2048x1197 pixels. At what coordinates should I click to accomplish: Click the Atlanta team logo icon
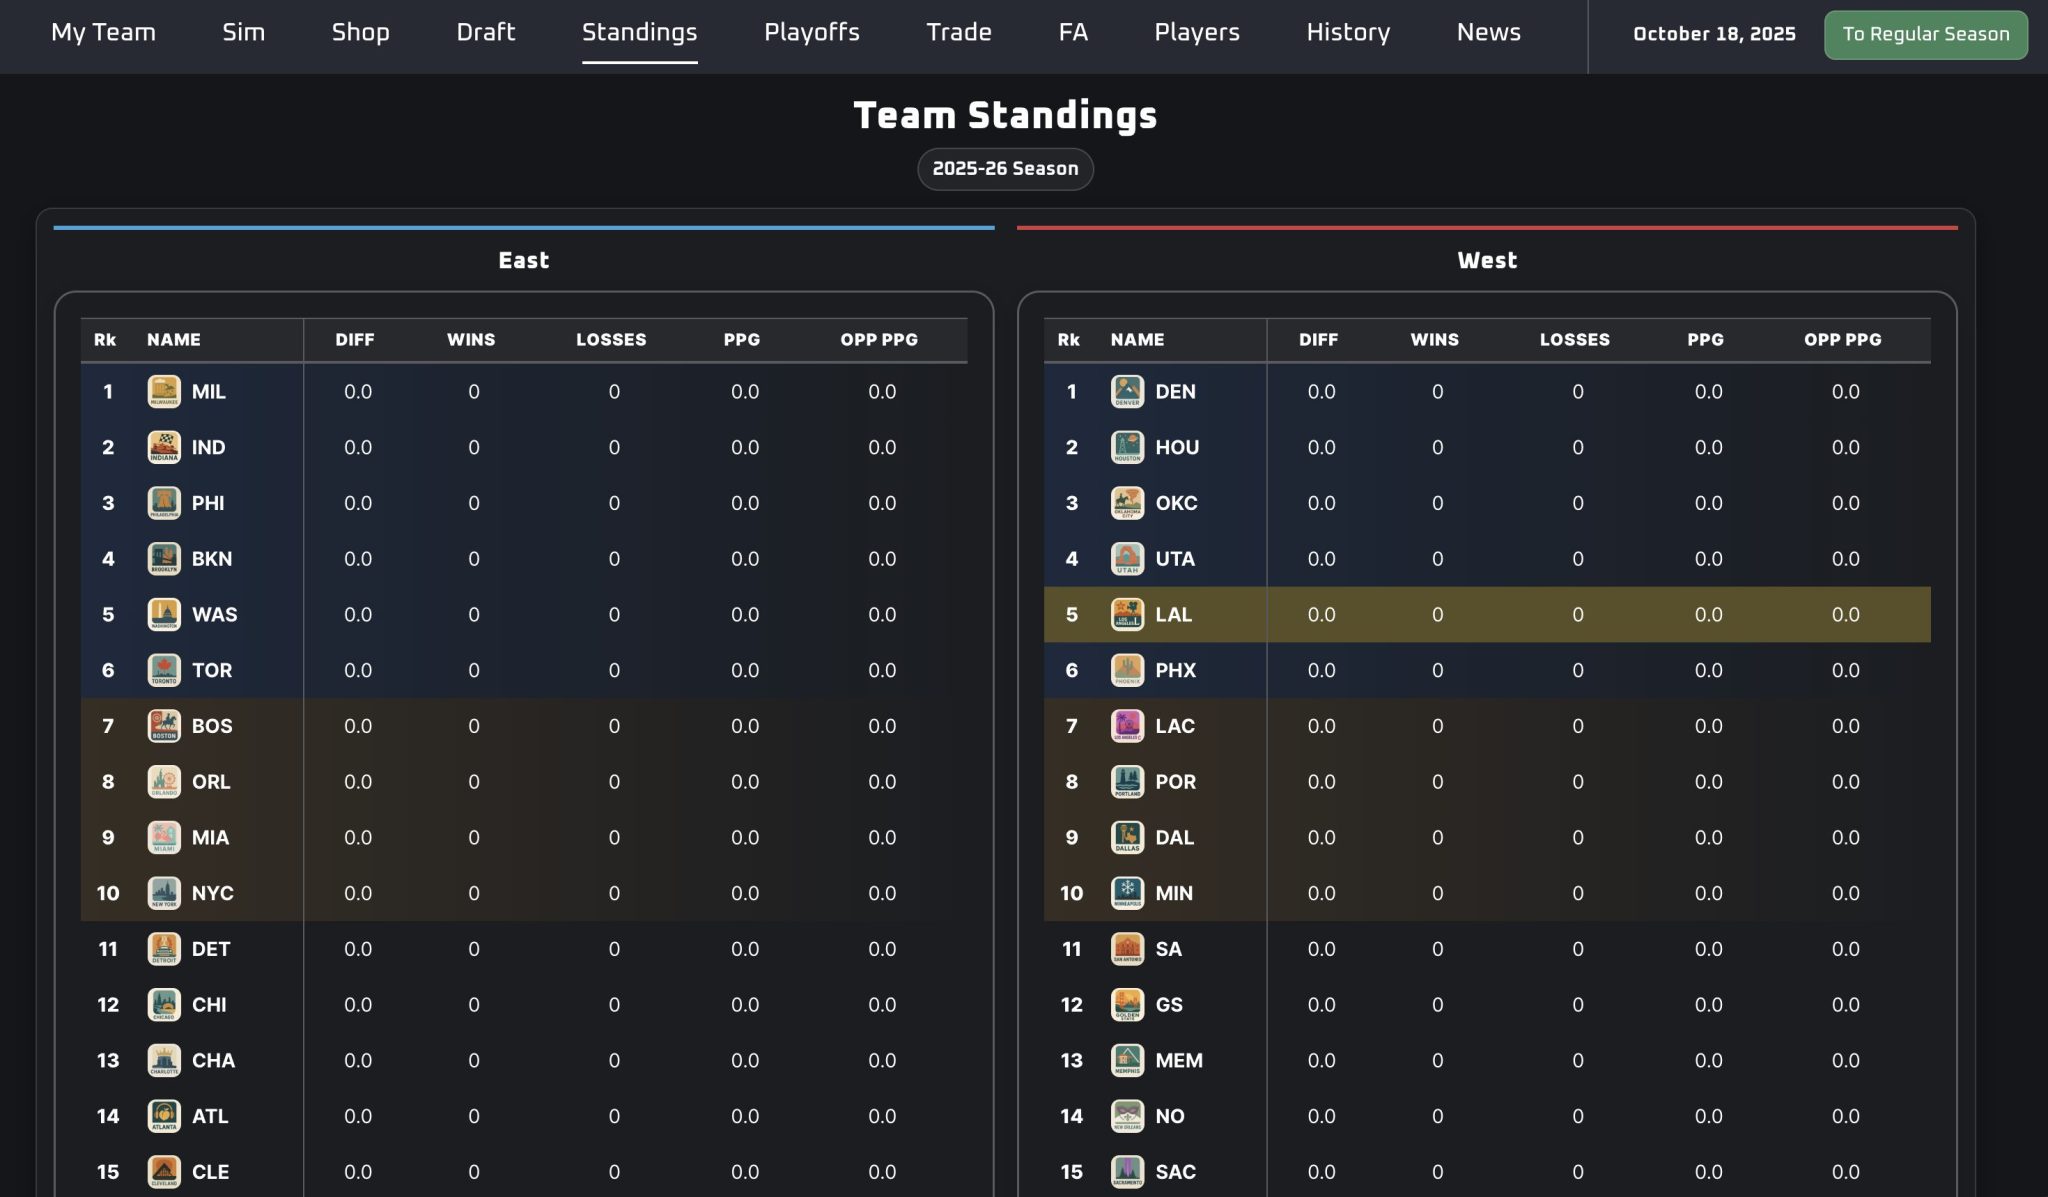[164, 1116]
